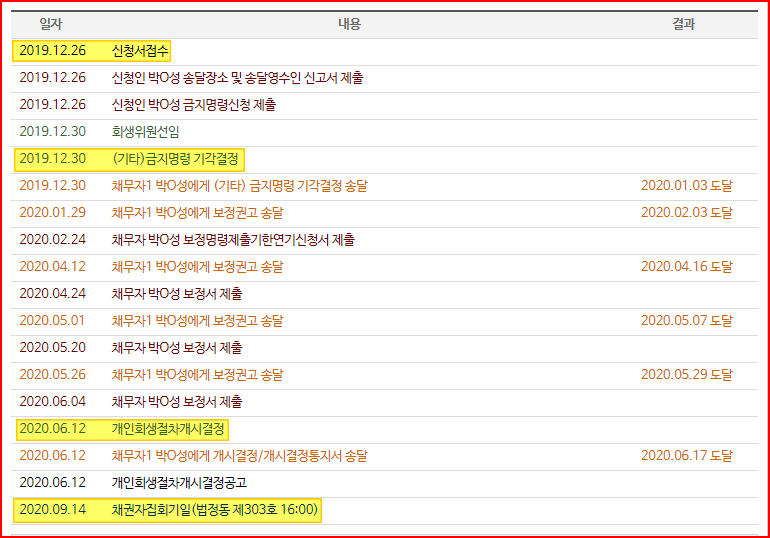Select the 보정명령제출기한연기신청서 제출 entry
The width and height of the screenshot is (770, 538).
point(233,240)
